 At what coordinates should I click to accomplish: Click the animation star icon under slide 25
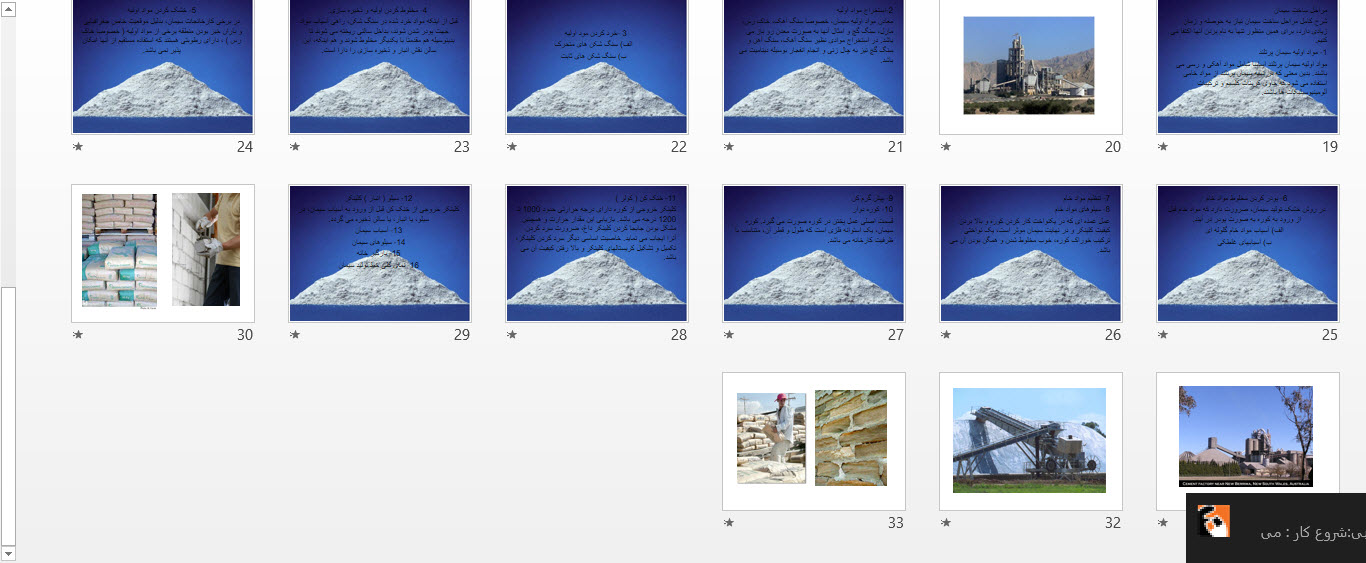1163,335
